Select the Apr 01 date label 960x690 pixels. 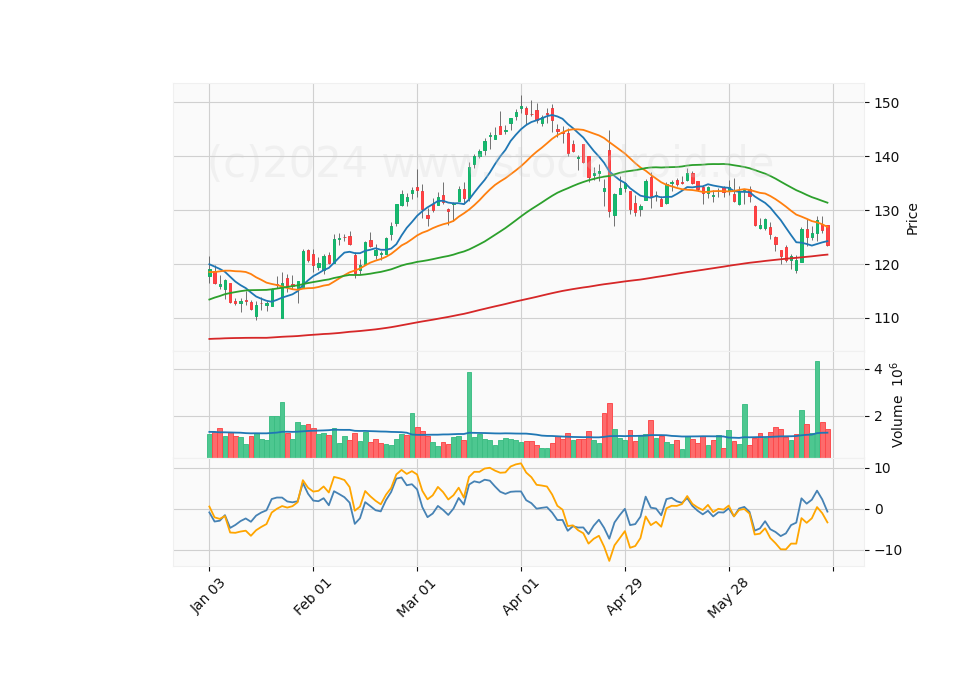point(520,596)
